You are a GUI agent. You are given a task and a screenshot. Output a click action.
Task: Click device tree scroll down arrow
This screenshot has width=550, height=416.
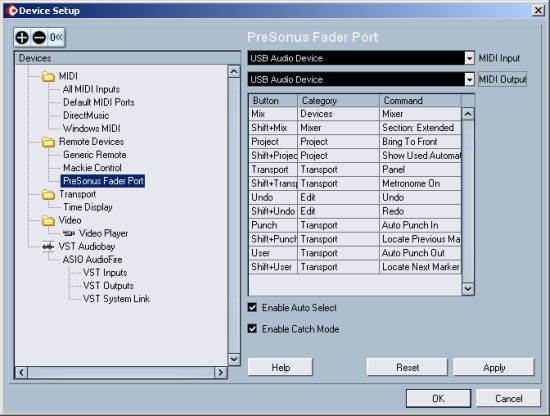(x=234, y=359)
